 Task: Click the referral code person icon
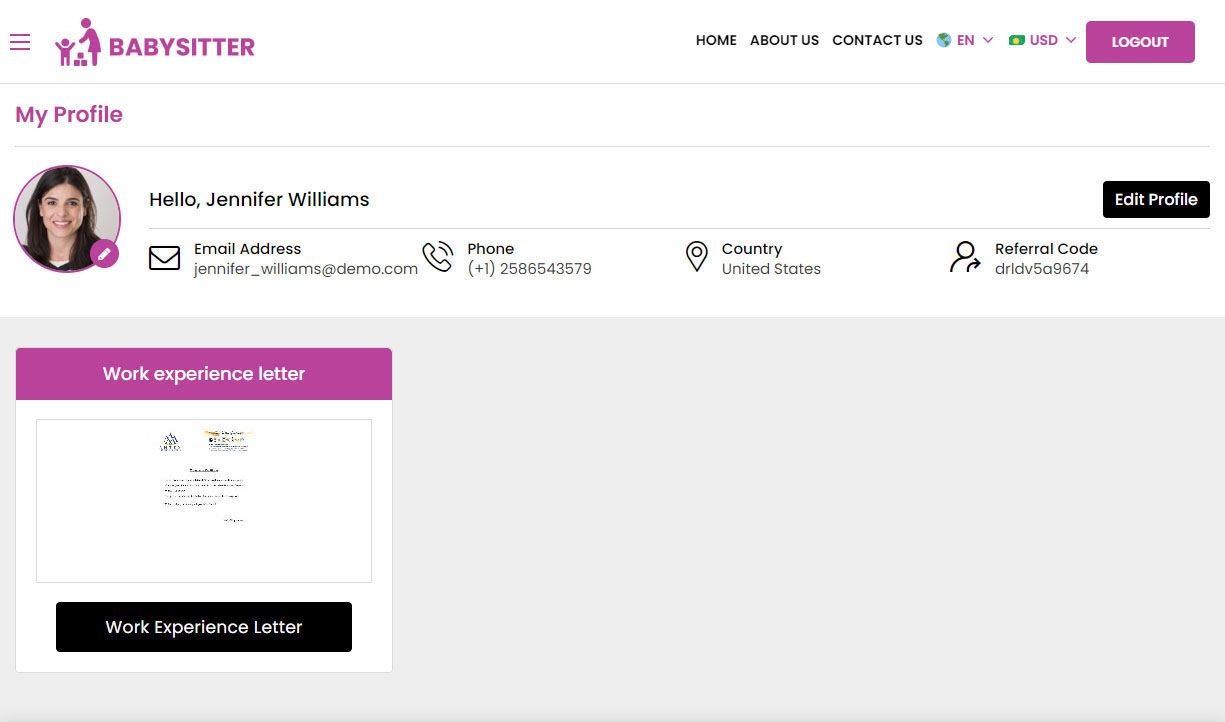965,257
